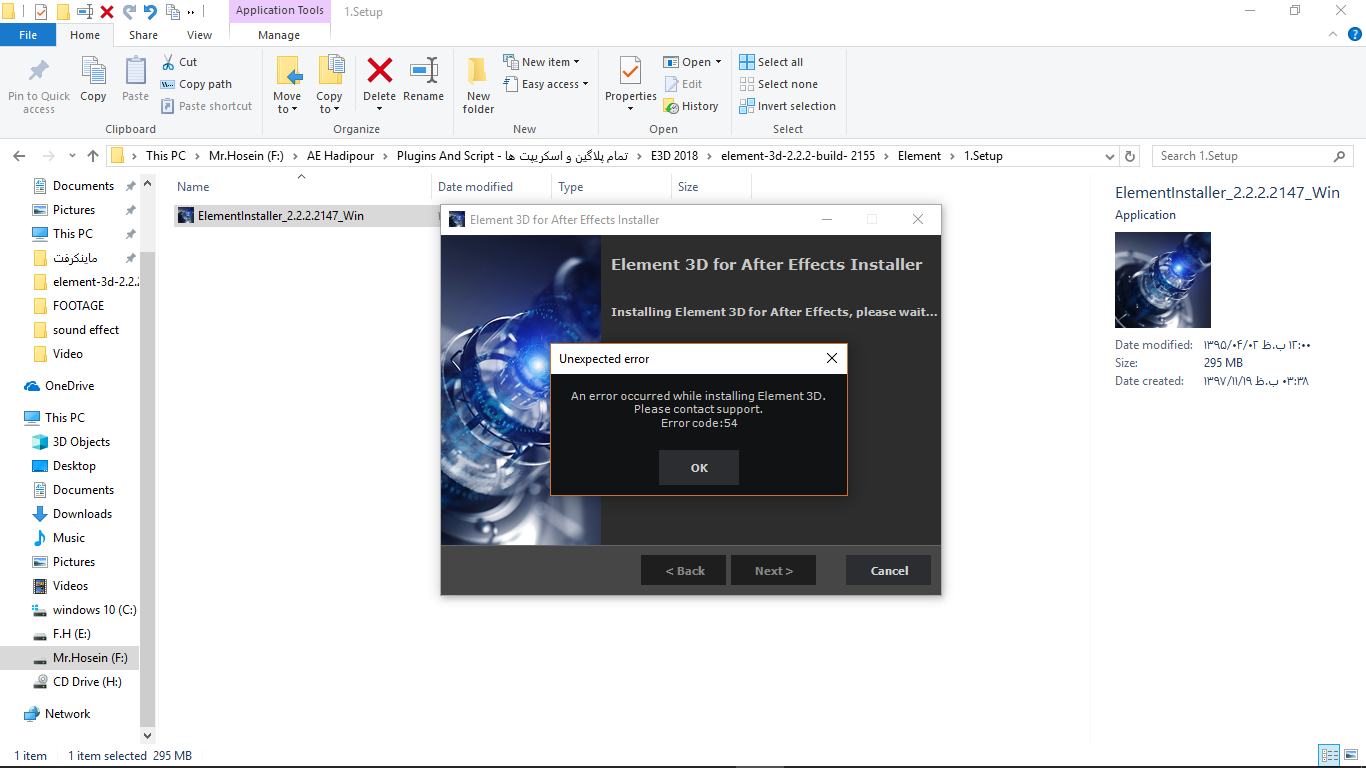
Task: Open Music in navigation pane
Action: pos(69,538)
